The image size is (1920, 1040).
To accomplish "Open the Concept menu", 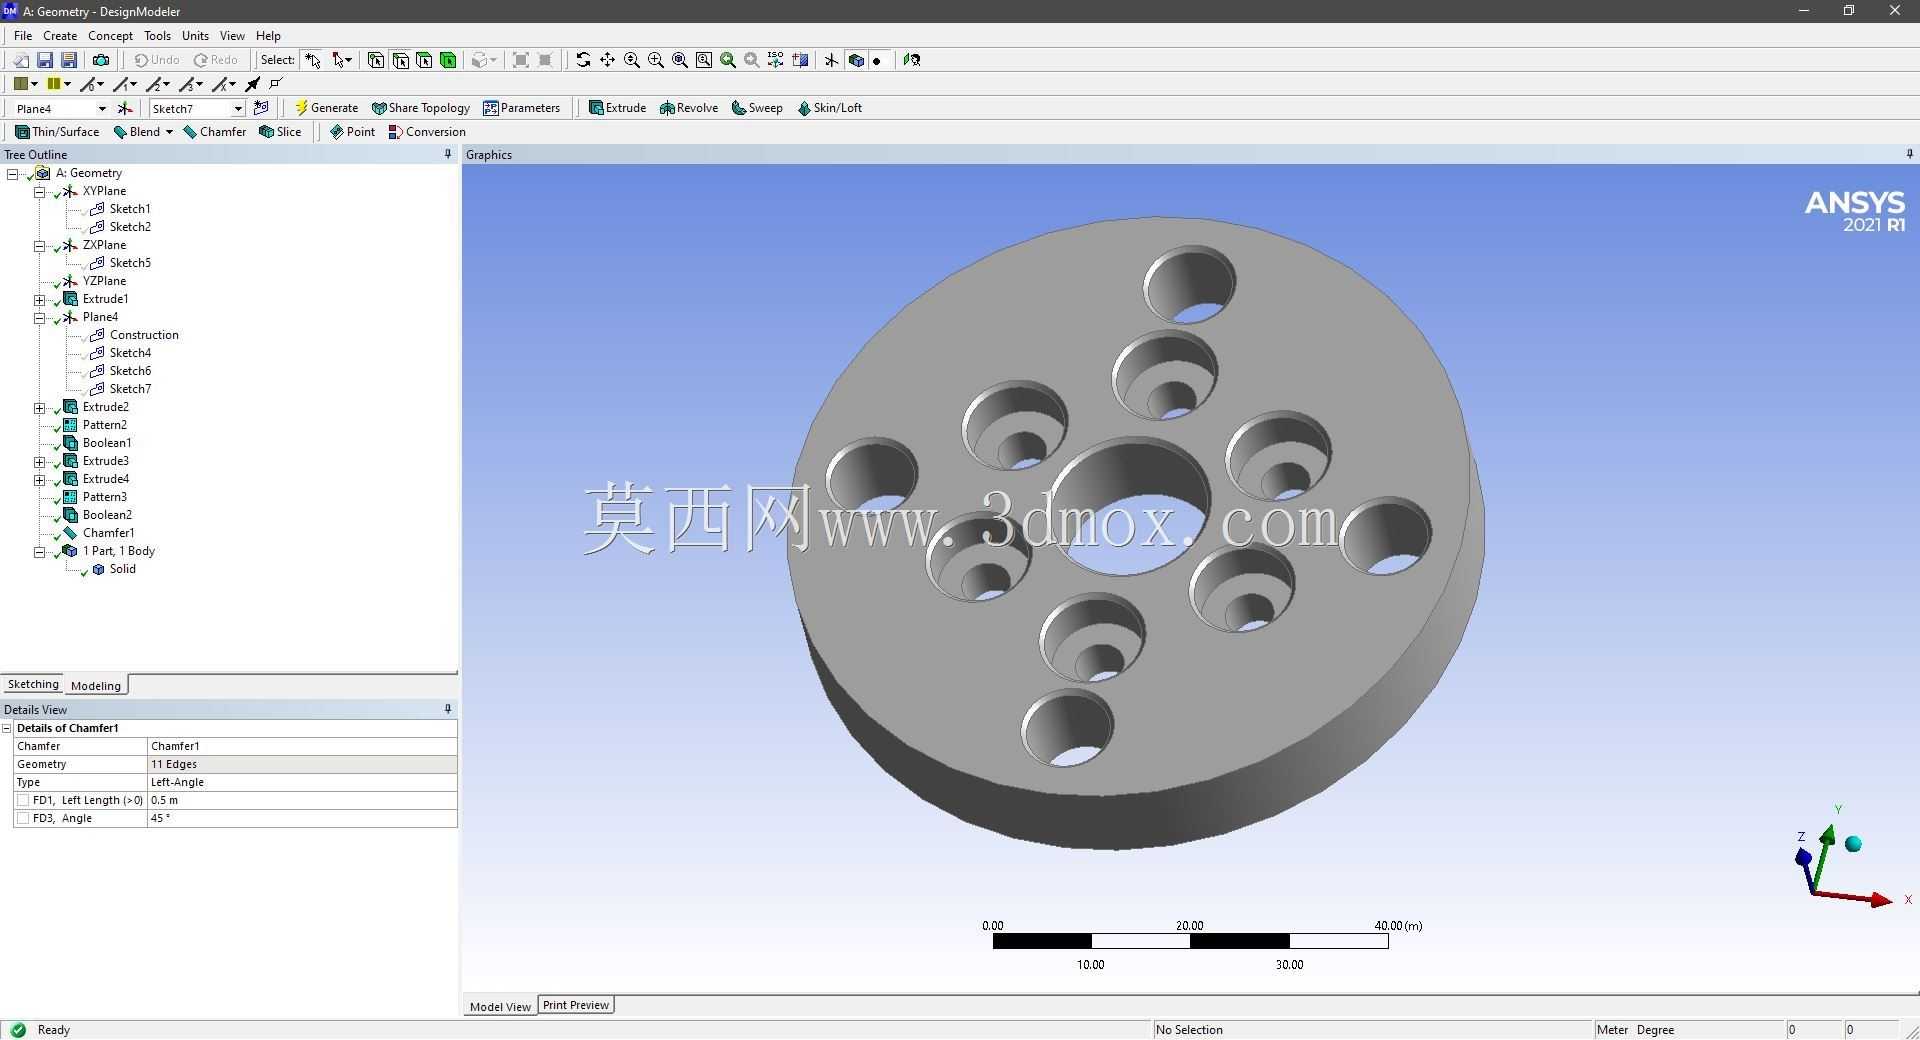I will point(110,35).
